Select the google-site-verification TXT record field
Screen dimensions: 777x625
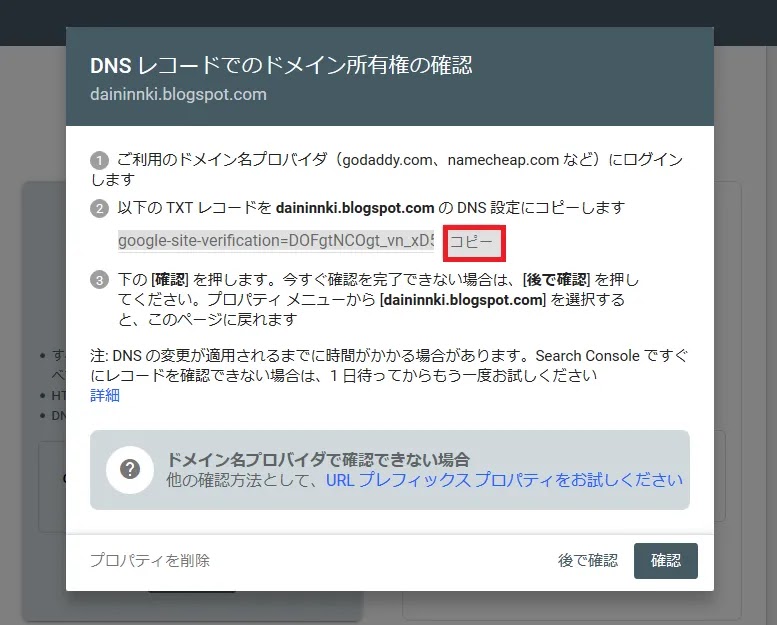276,241
